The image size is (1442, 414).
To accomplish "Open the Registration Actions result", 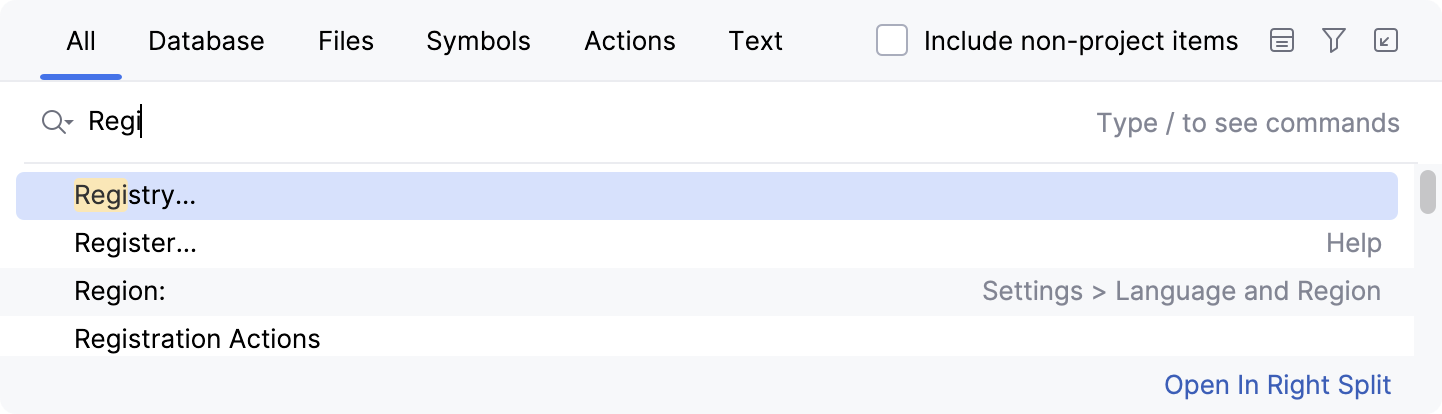I will [x=198, y=340].
